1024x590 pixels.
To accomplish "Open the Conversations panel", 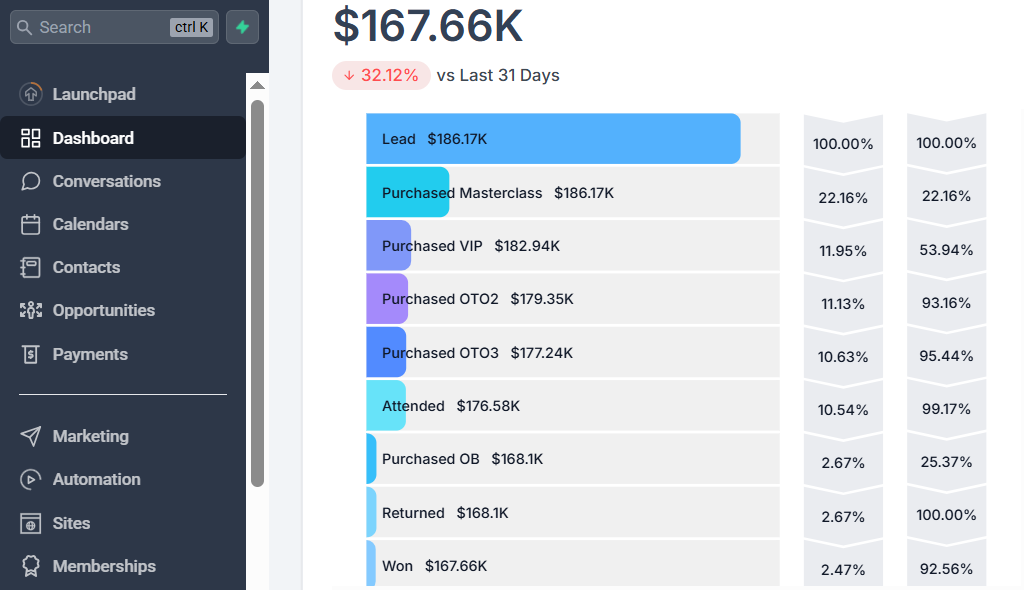I will 106,181.
